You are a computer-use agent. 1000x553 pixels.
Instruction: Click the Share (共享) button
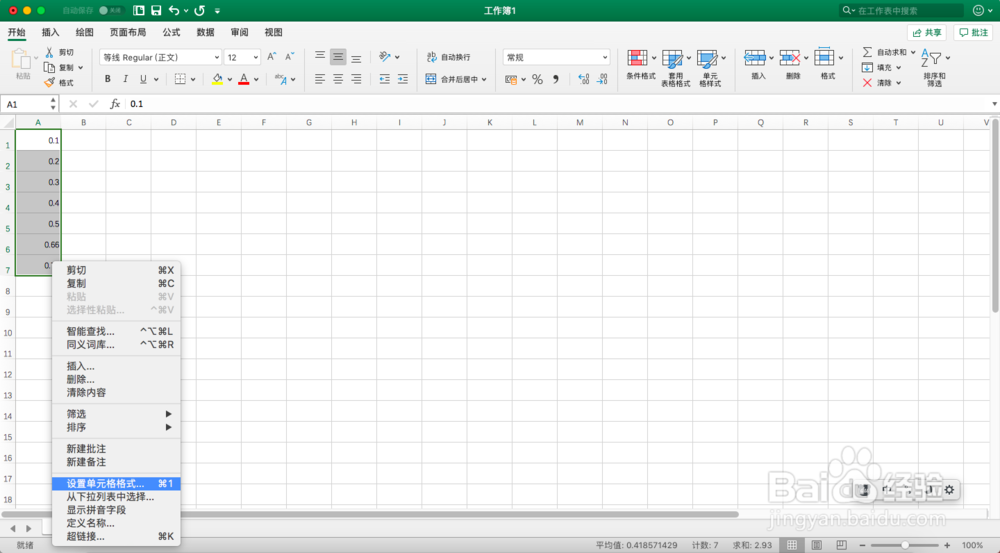tap(927, 33)
